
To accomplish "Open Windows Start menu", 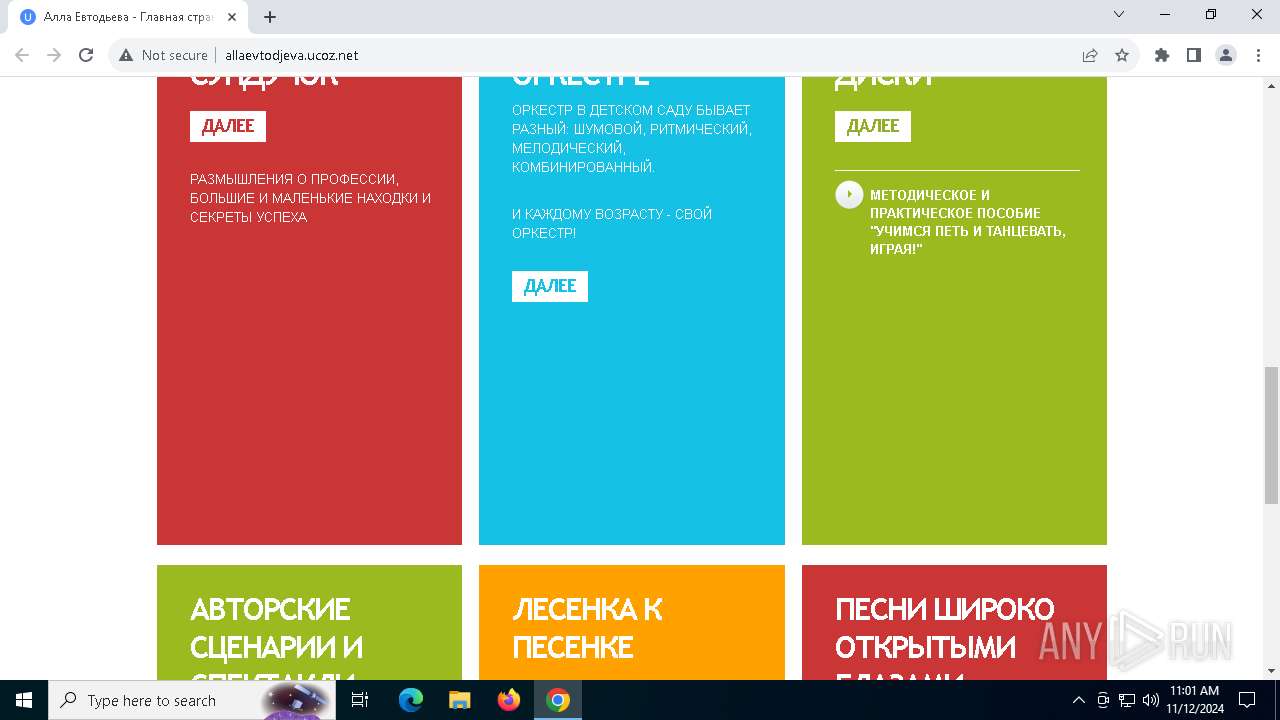I will point(24,700).
